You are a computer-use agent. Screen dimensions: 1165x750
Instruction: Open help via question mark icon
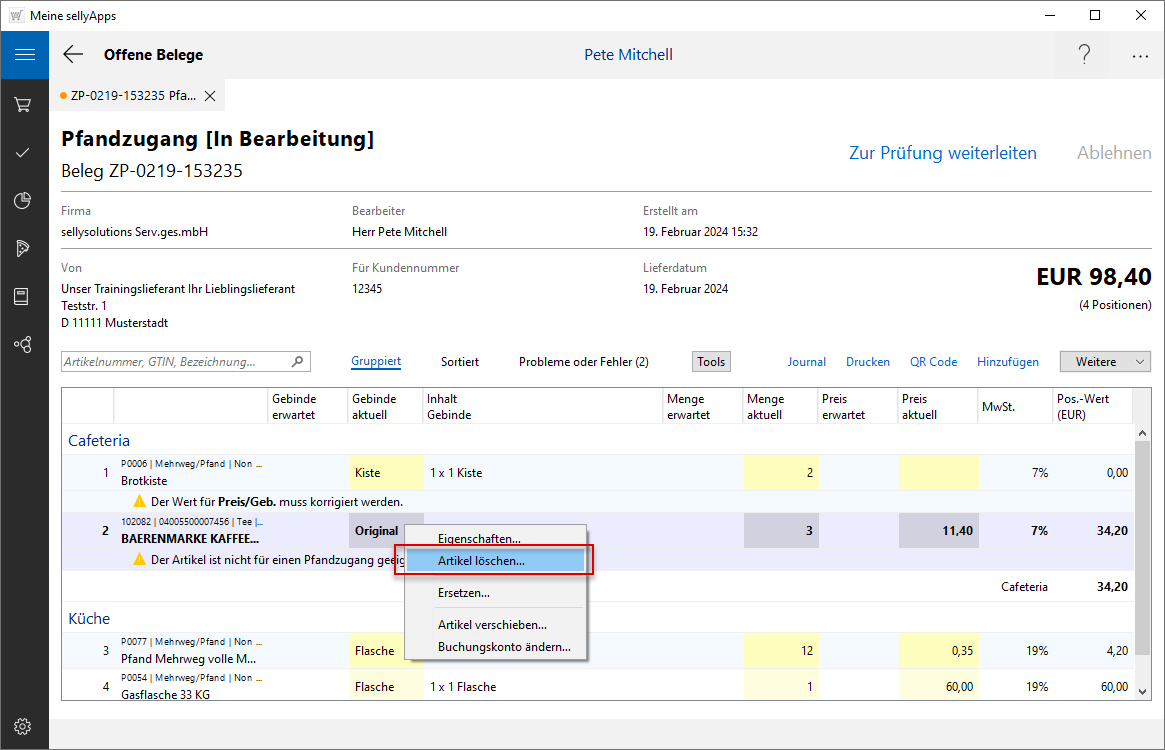click(x=1084, y=55)
